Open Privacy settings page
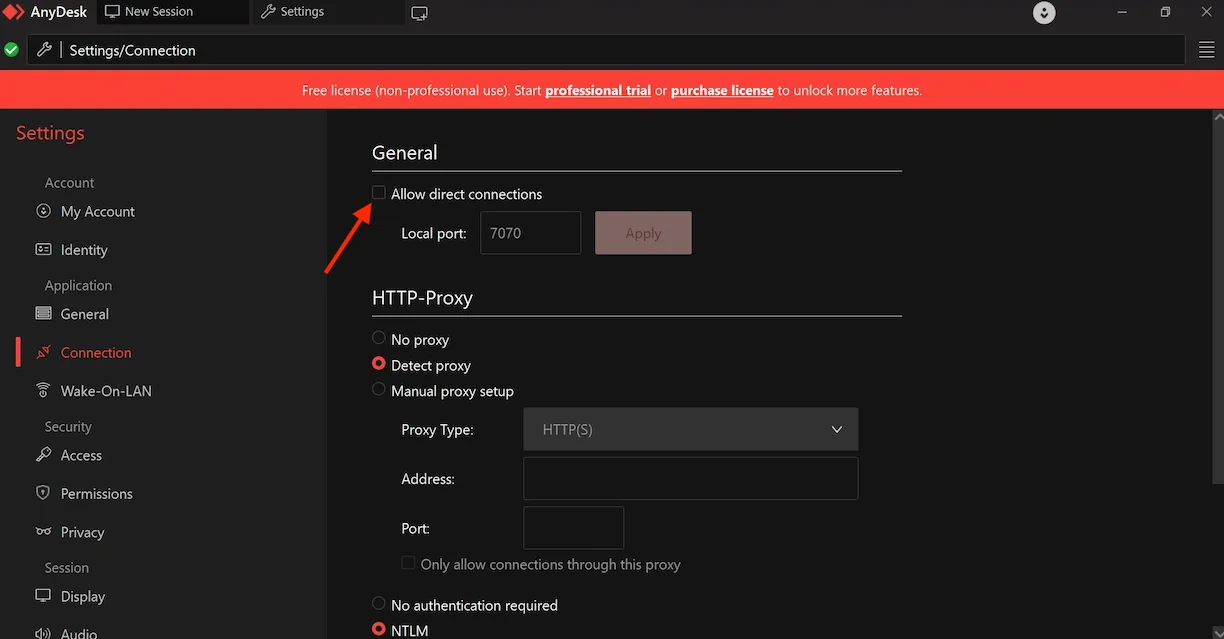1224x639 pixels. [x=82, y=532]
